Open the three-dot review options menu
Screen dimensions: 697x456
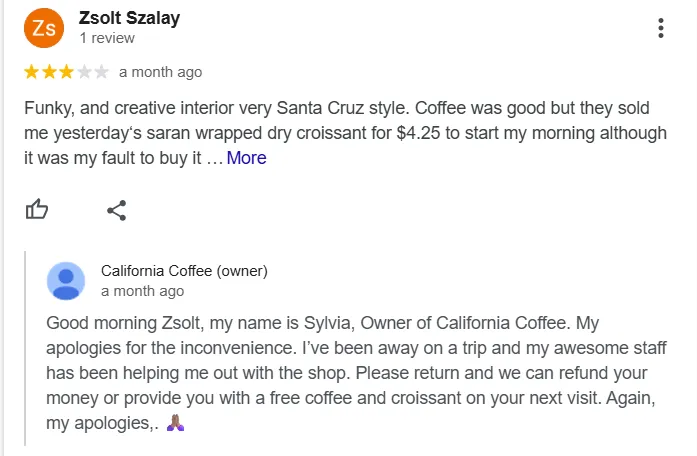pyautogui.click(x=661, y=28)
